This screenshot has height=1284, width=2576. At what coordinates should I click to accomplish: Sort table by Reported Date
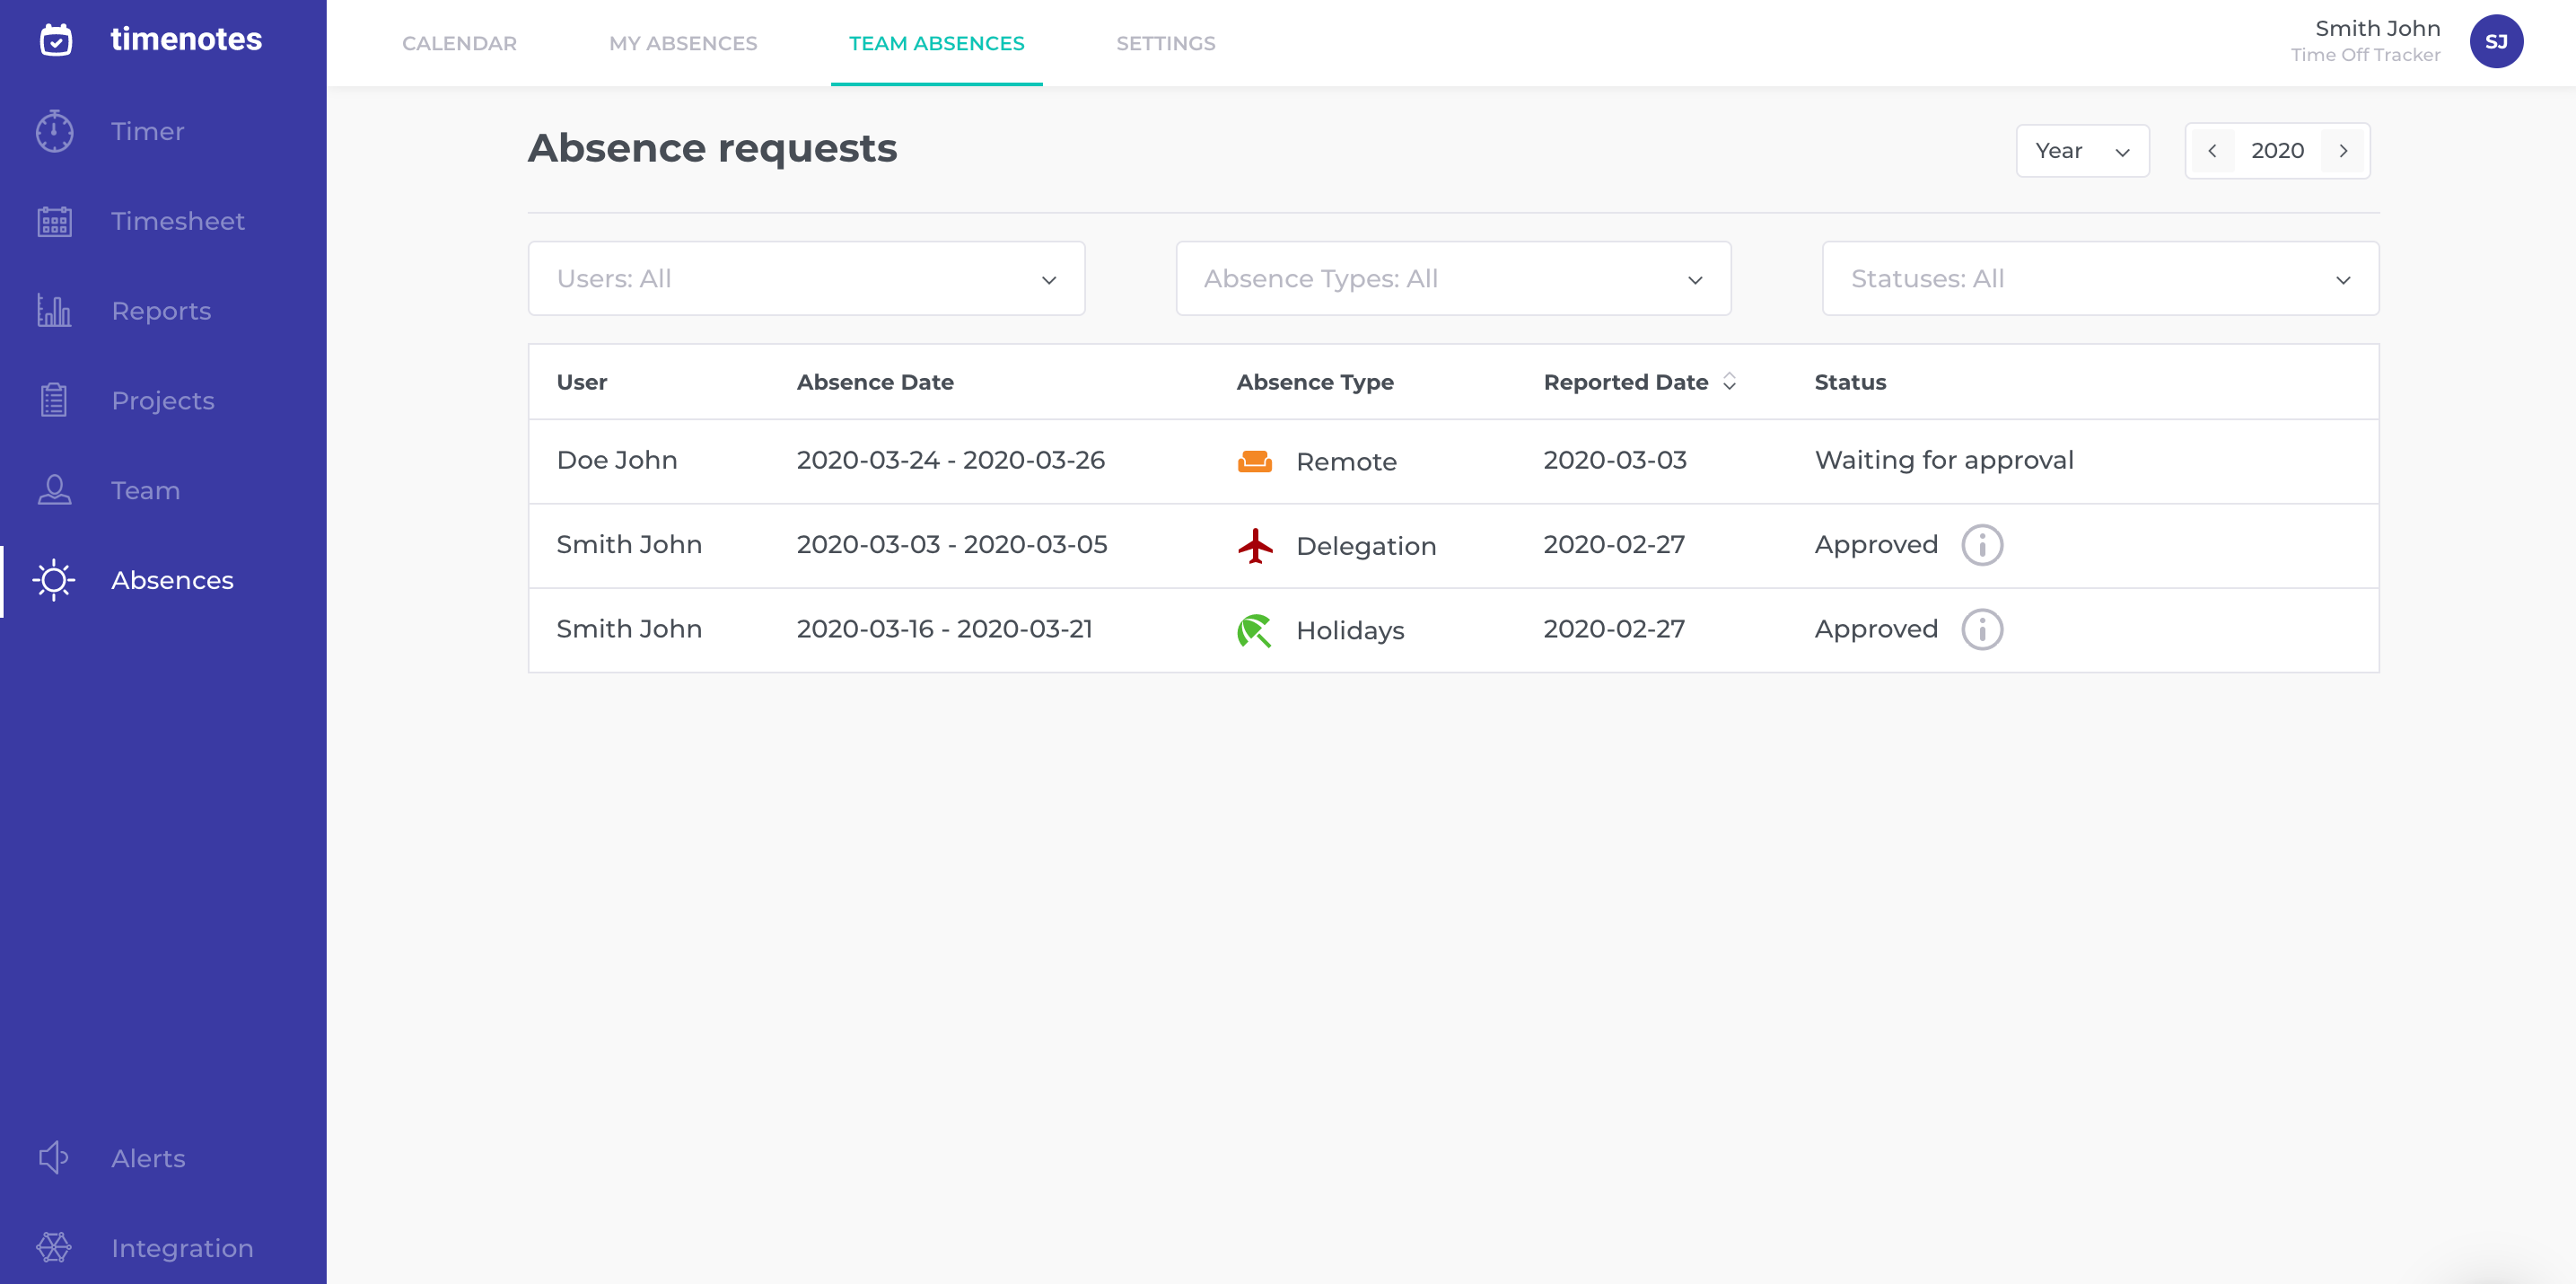(x=1729, y=382)
